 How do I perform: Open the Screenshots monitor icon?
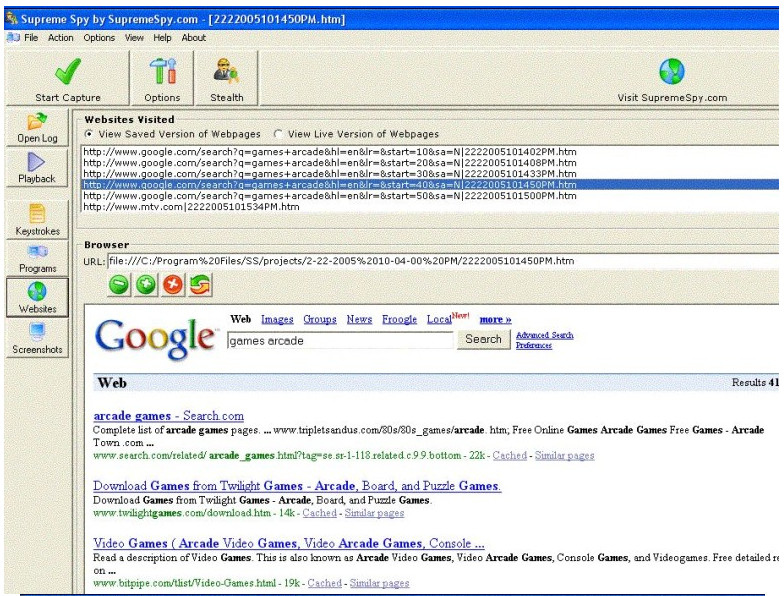pyautogui.click(x=37, y=331)
